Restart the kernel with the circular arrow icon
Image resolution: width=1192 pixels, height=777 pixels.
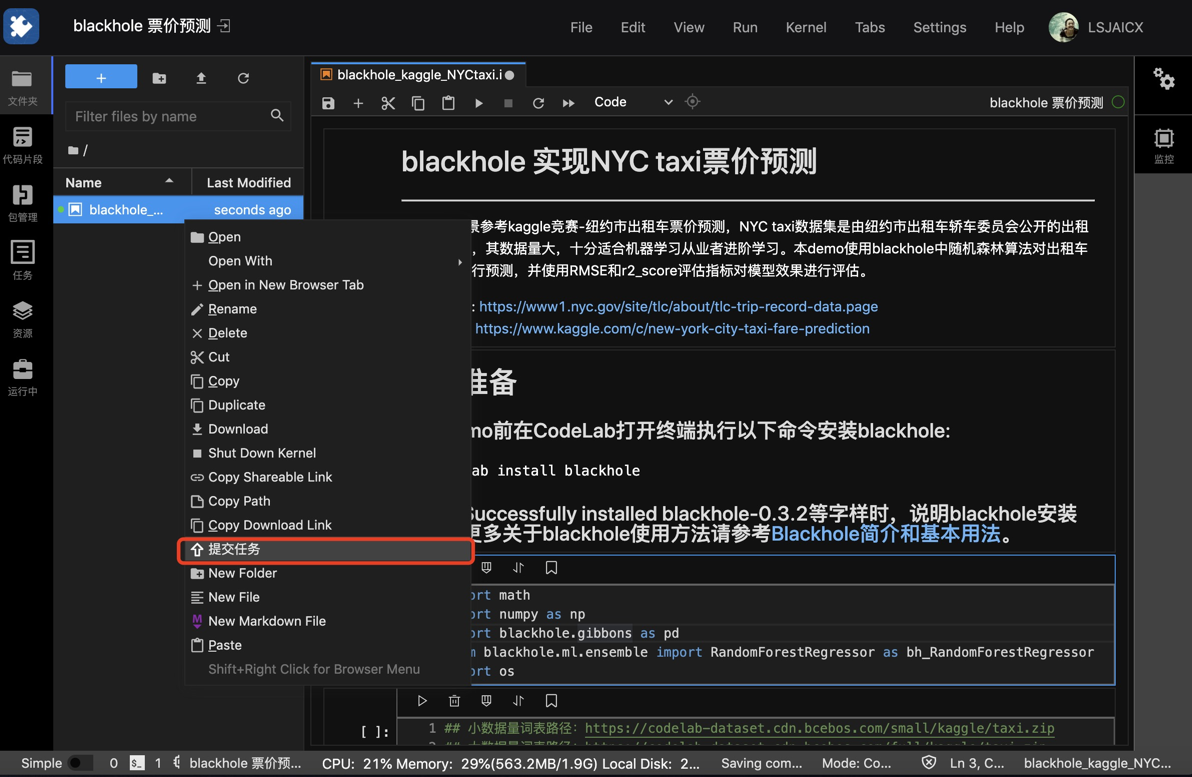538,103
